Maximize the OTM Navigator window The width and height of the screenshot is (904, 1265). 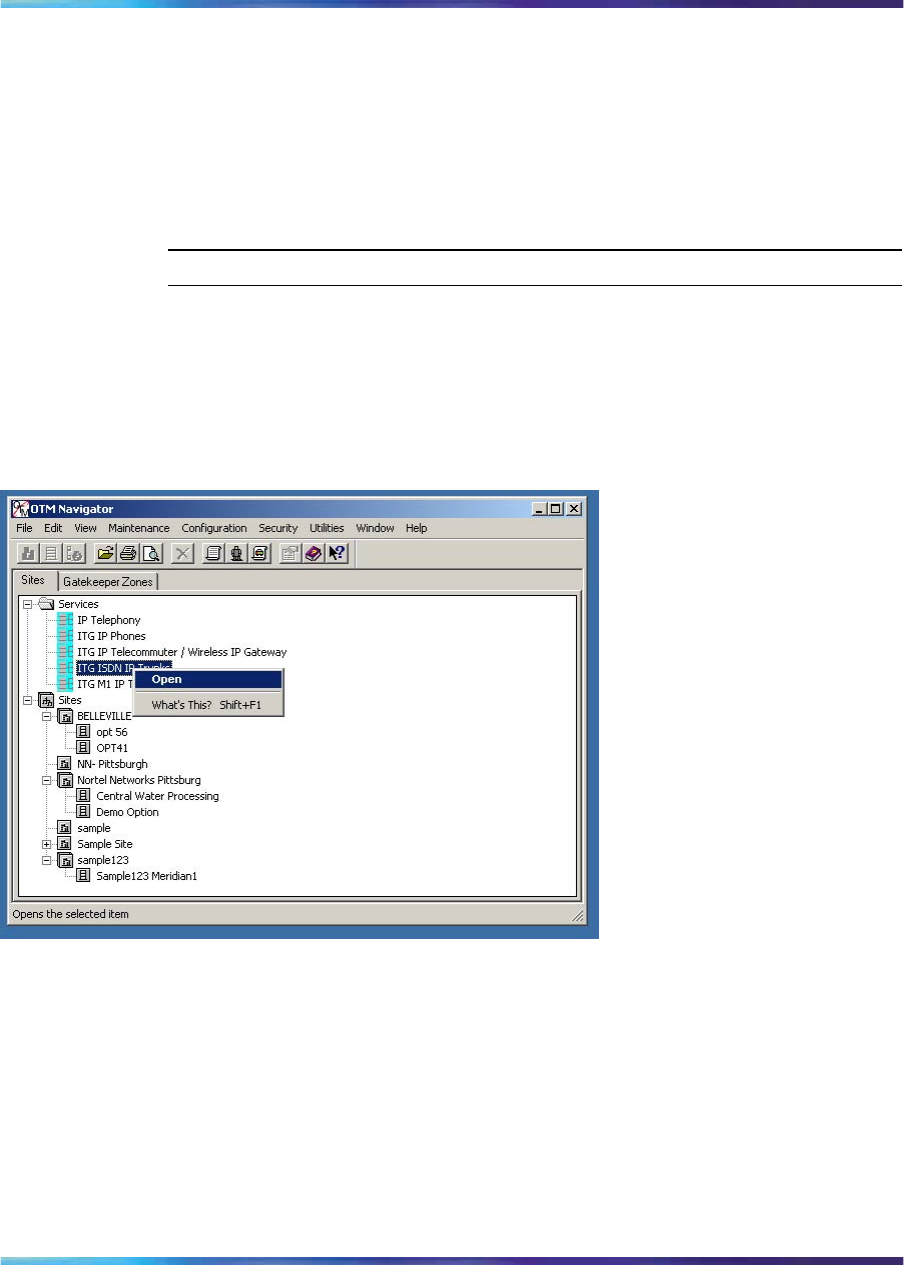pyautogui.click(x=557, y=508)
